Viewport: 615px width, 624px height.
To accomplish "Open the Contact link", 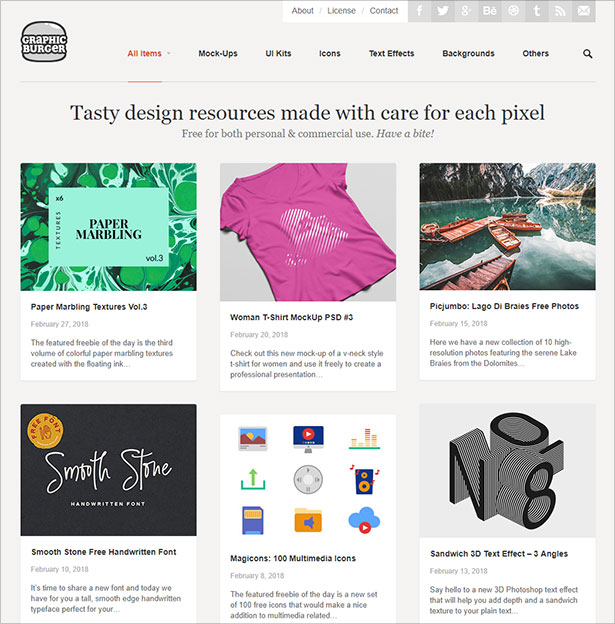I will 384,11.
